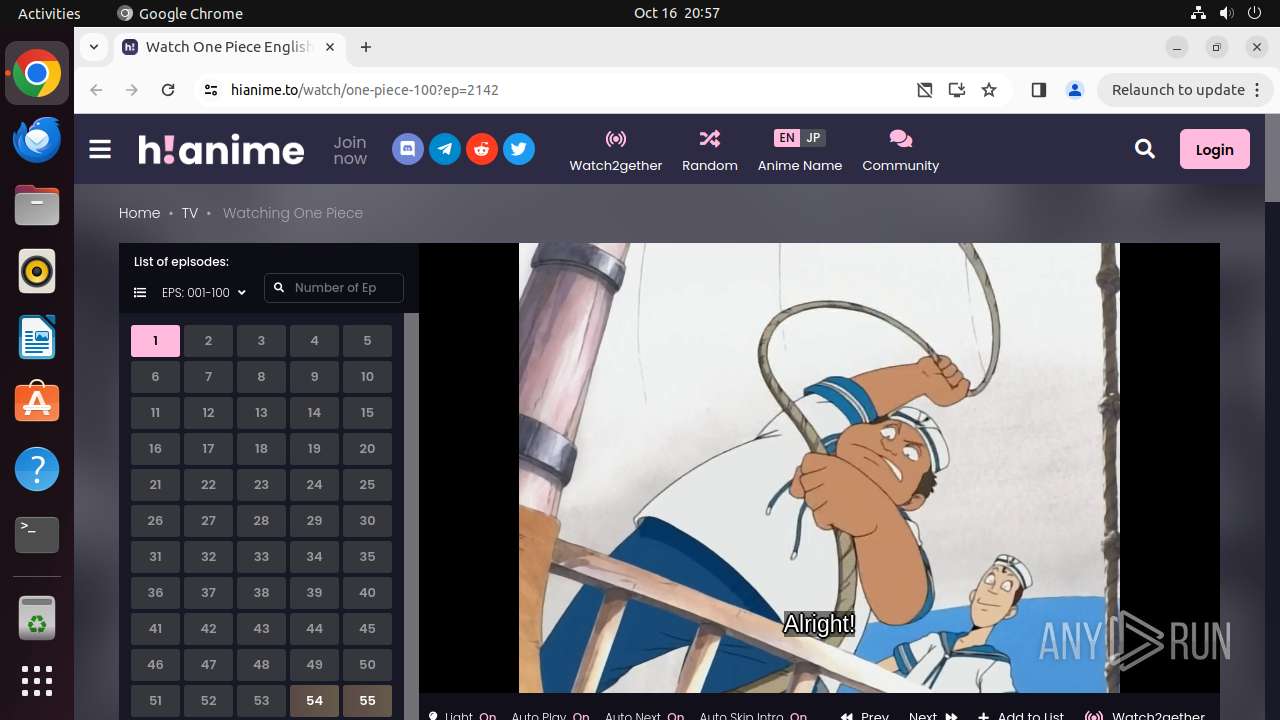1280x720 pixels.
Task: Click the Number of Ep search field
Action: click(x=334, y=288)
